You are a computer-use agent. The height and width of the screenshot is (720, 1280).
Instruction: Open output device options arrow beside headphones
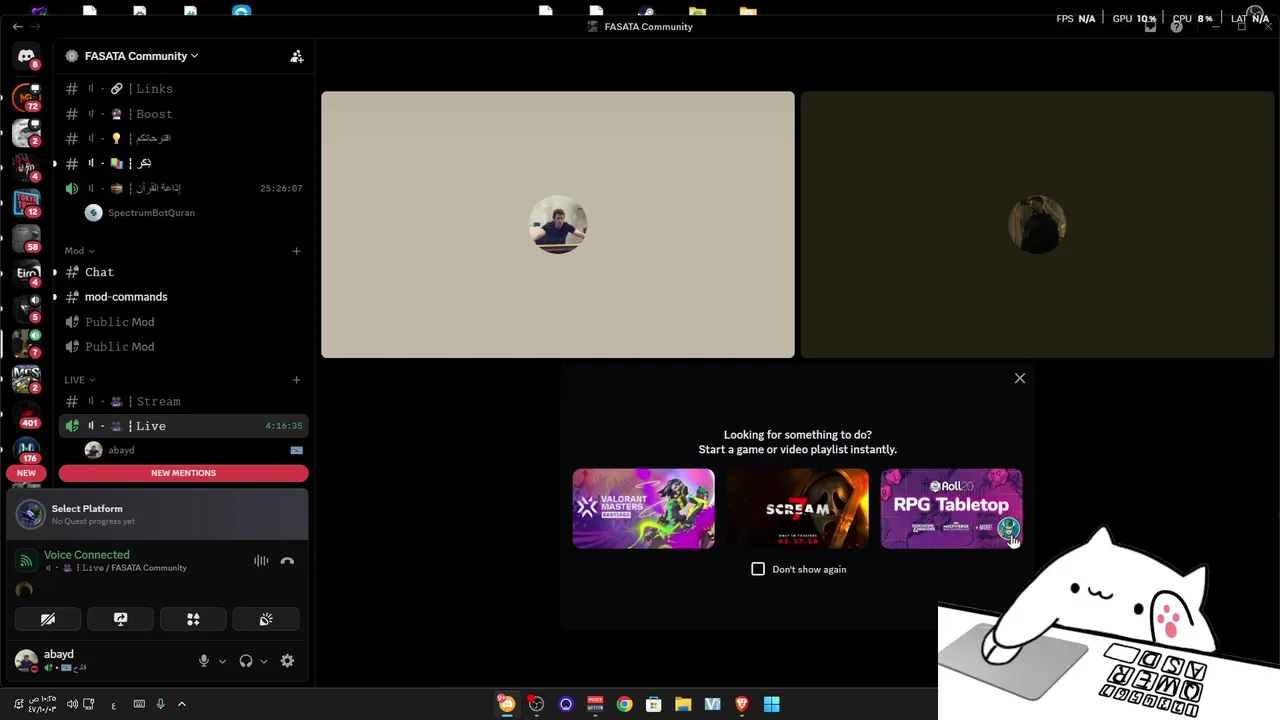tap(264, 661)
